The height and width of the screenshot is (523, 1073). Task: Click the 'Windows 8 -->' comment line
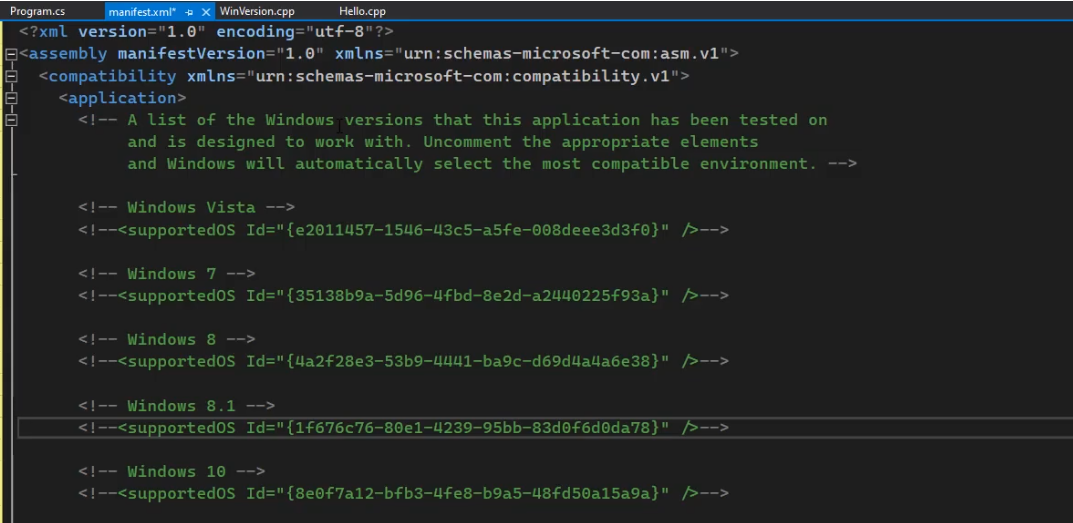click(166, 340)
